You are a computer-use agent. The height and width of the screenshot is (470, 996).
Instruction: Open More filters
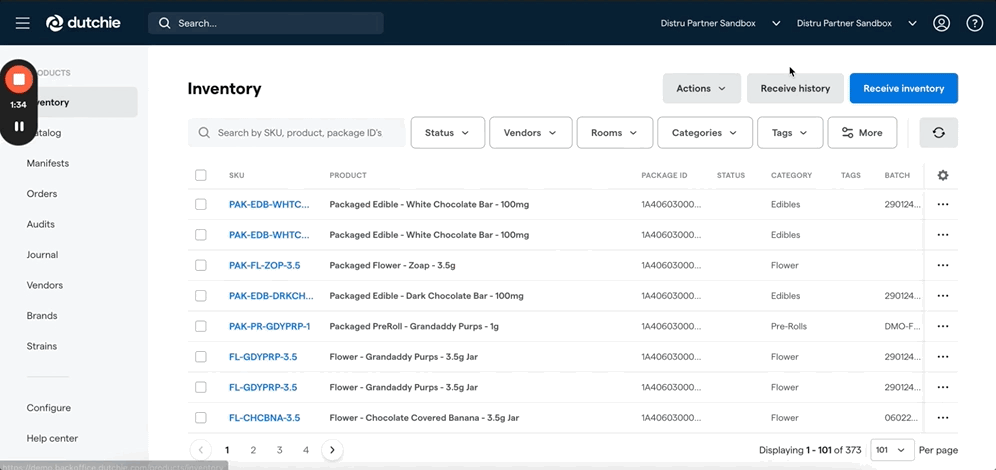point(862,133)
